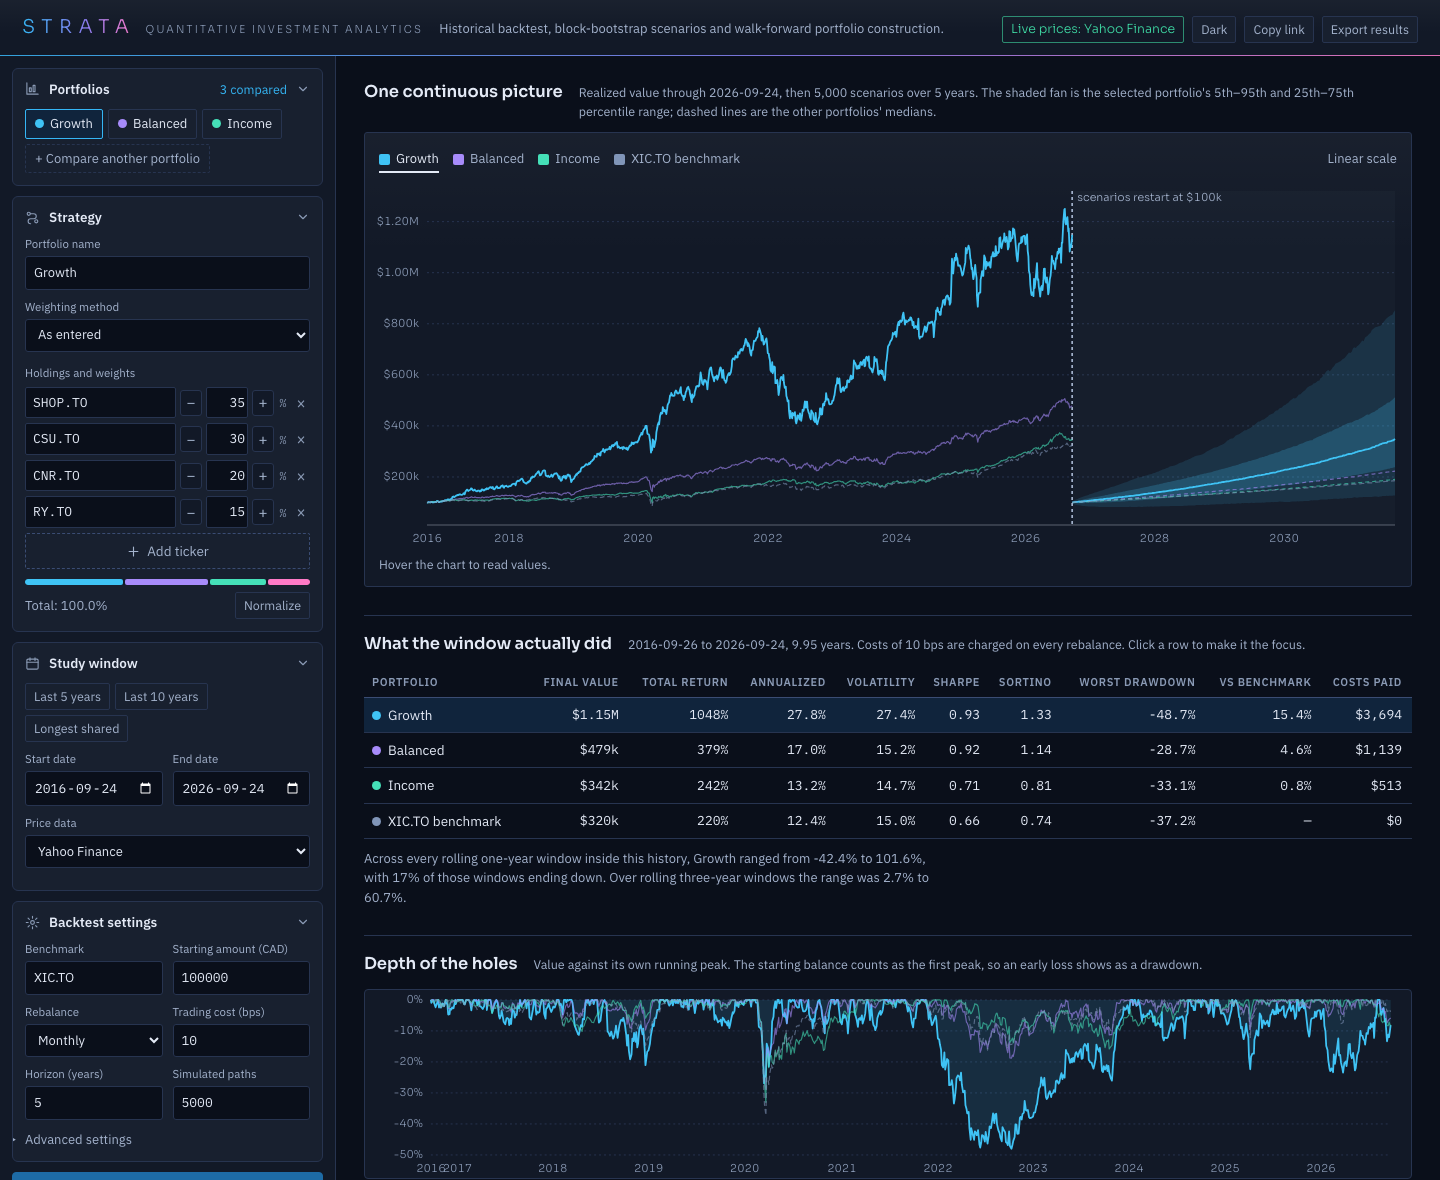Open the Rebalance frequency dropdown
1440x1180 pixels.
click(x=93, y=1041)
